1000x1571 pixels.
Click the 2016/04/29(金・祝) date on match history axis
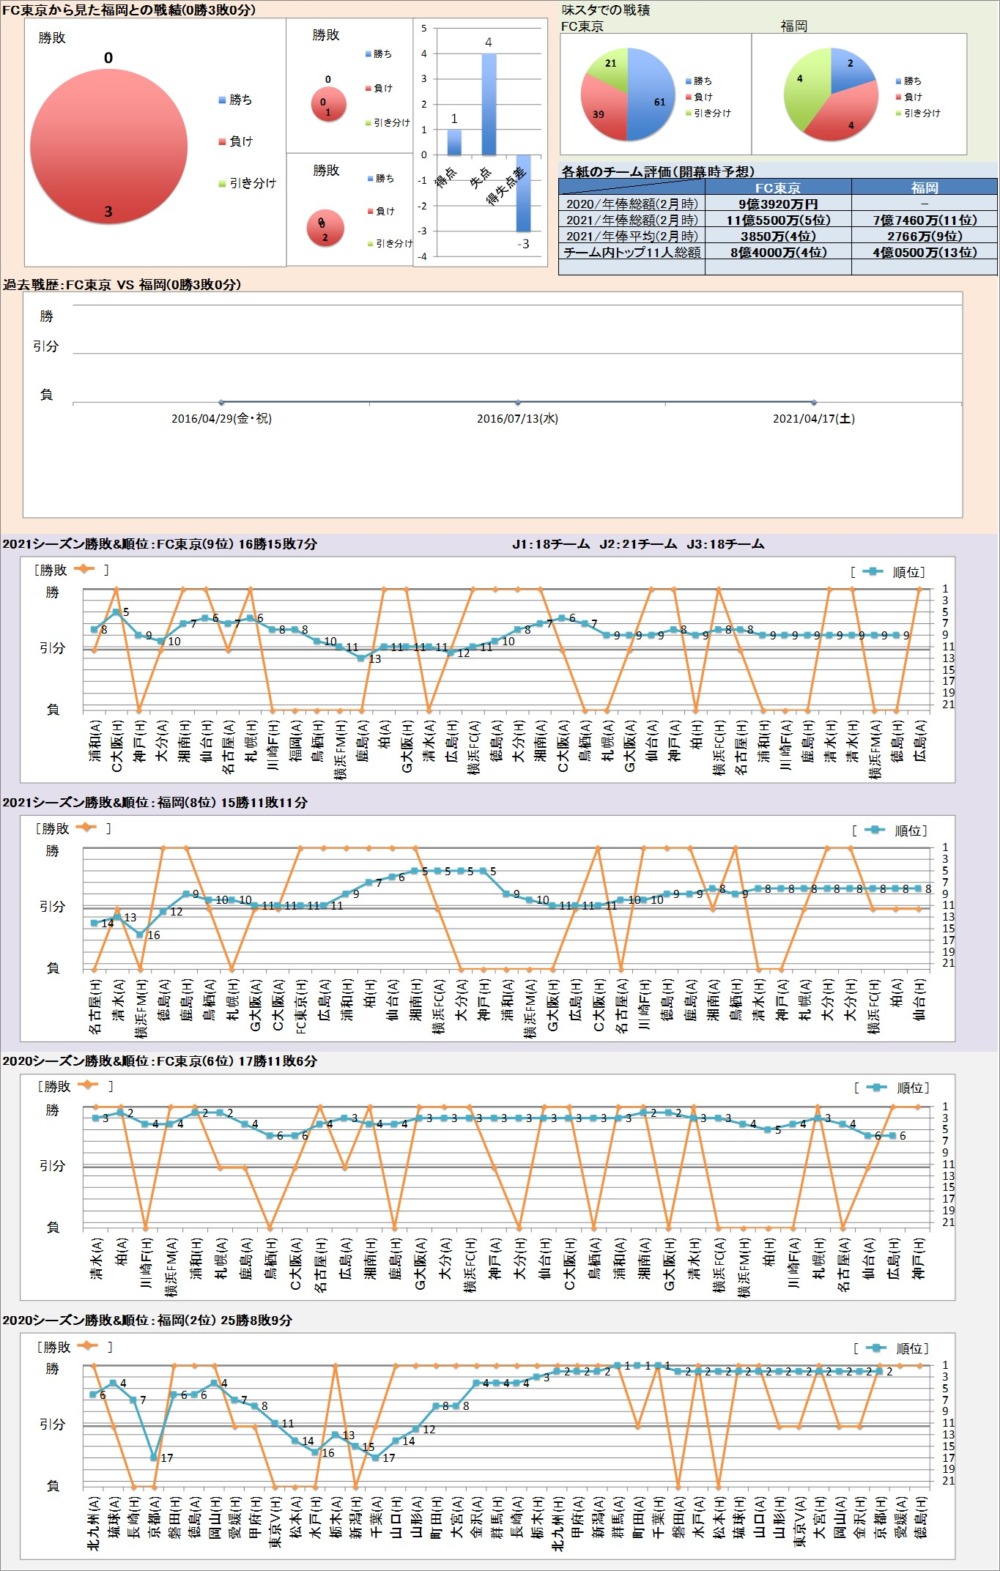(221, 419)
